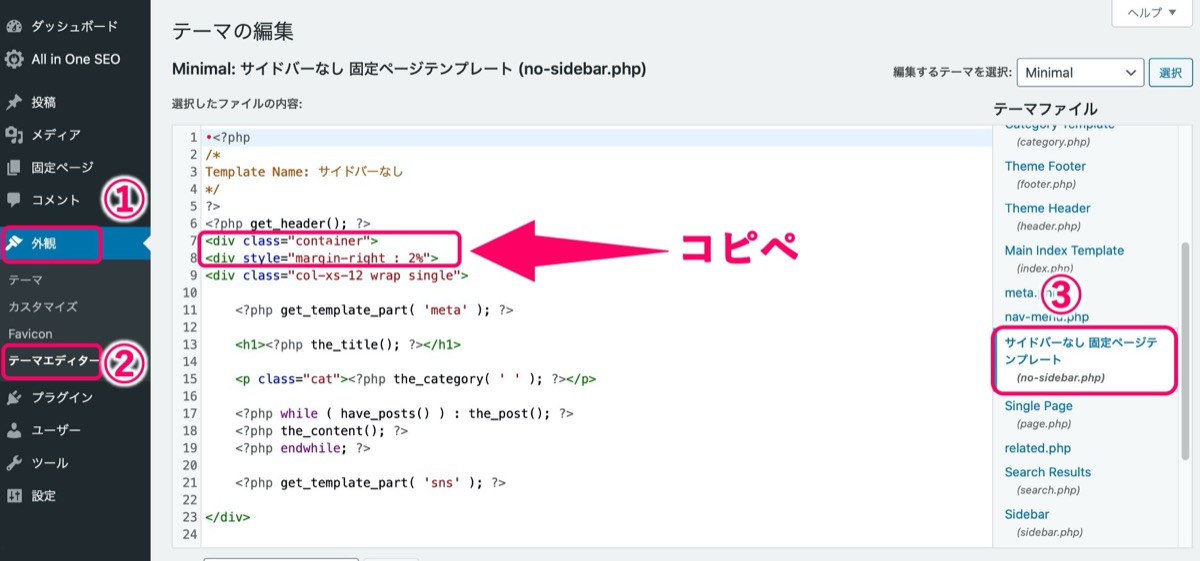Open the テーマエディター submenu item
1200x561 pixels.
53,361
